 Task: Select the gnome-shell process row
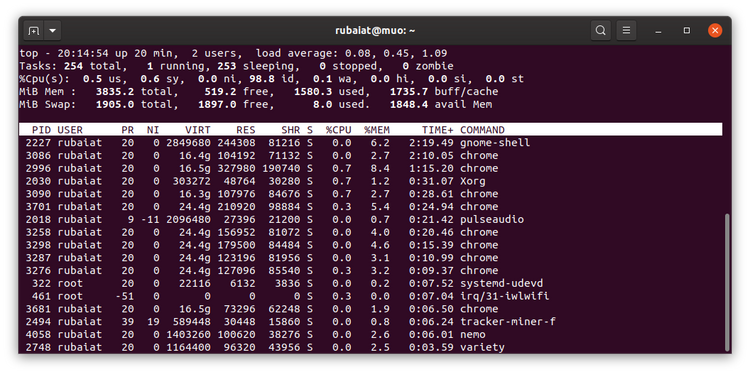(x=371, y=143)
